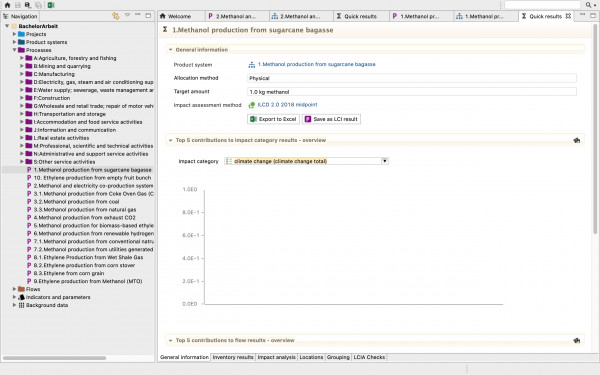Collapse the BachelorArbeit database node
Viewport: 600px width, 375px height.
coord(7,26)
